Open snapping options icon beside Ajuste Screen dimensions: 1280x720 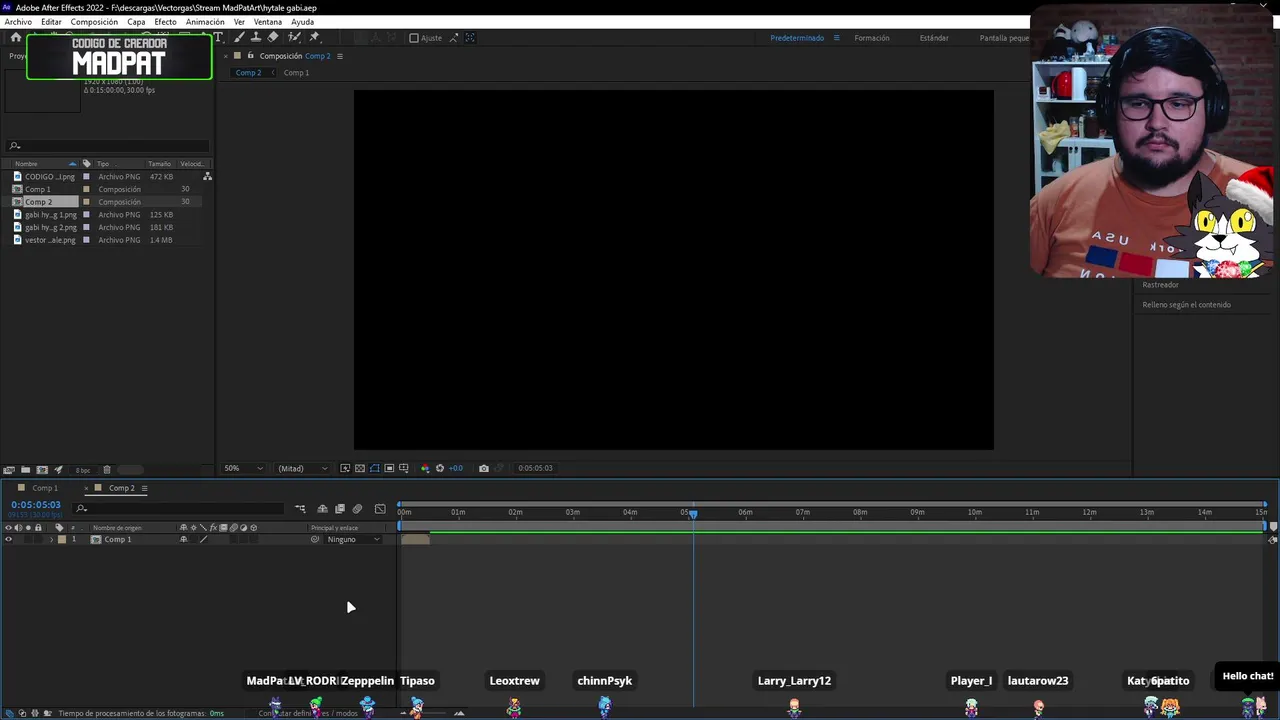point(453,38)
